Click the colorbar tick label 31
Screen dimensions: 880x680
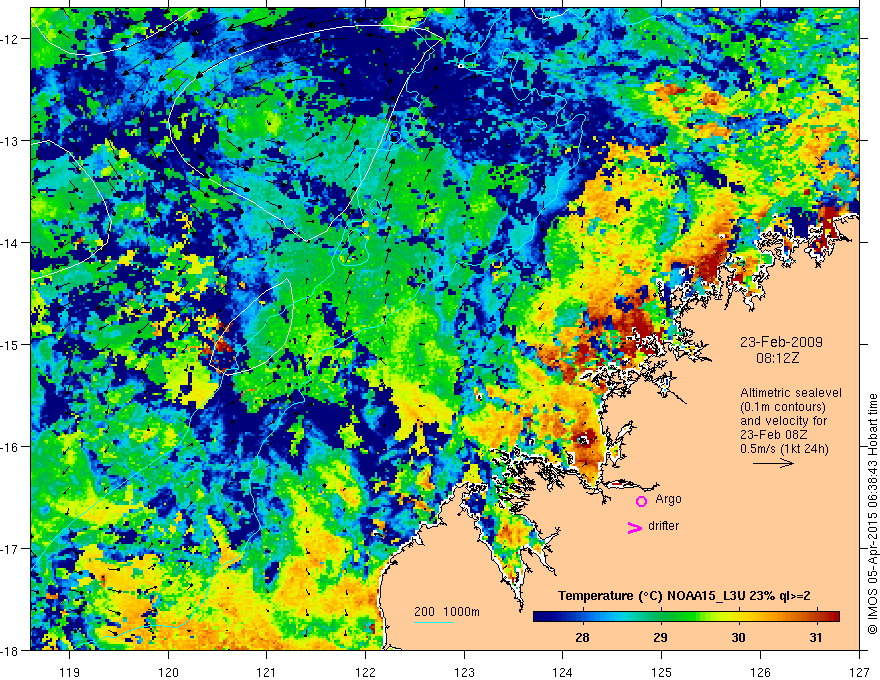816,637
